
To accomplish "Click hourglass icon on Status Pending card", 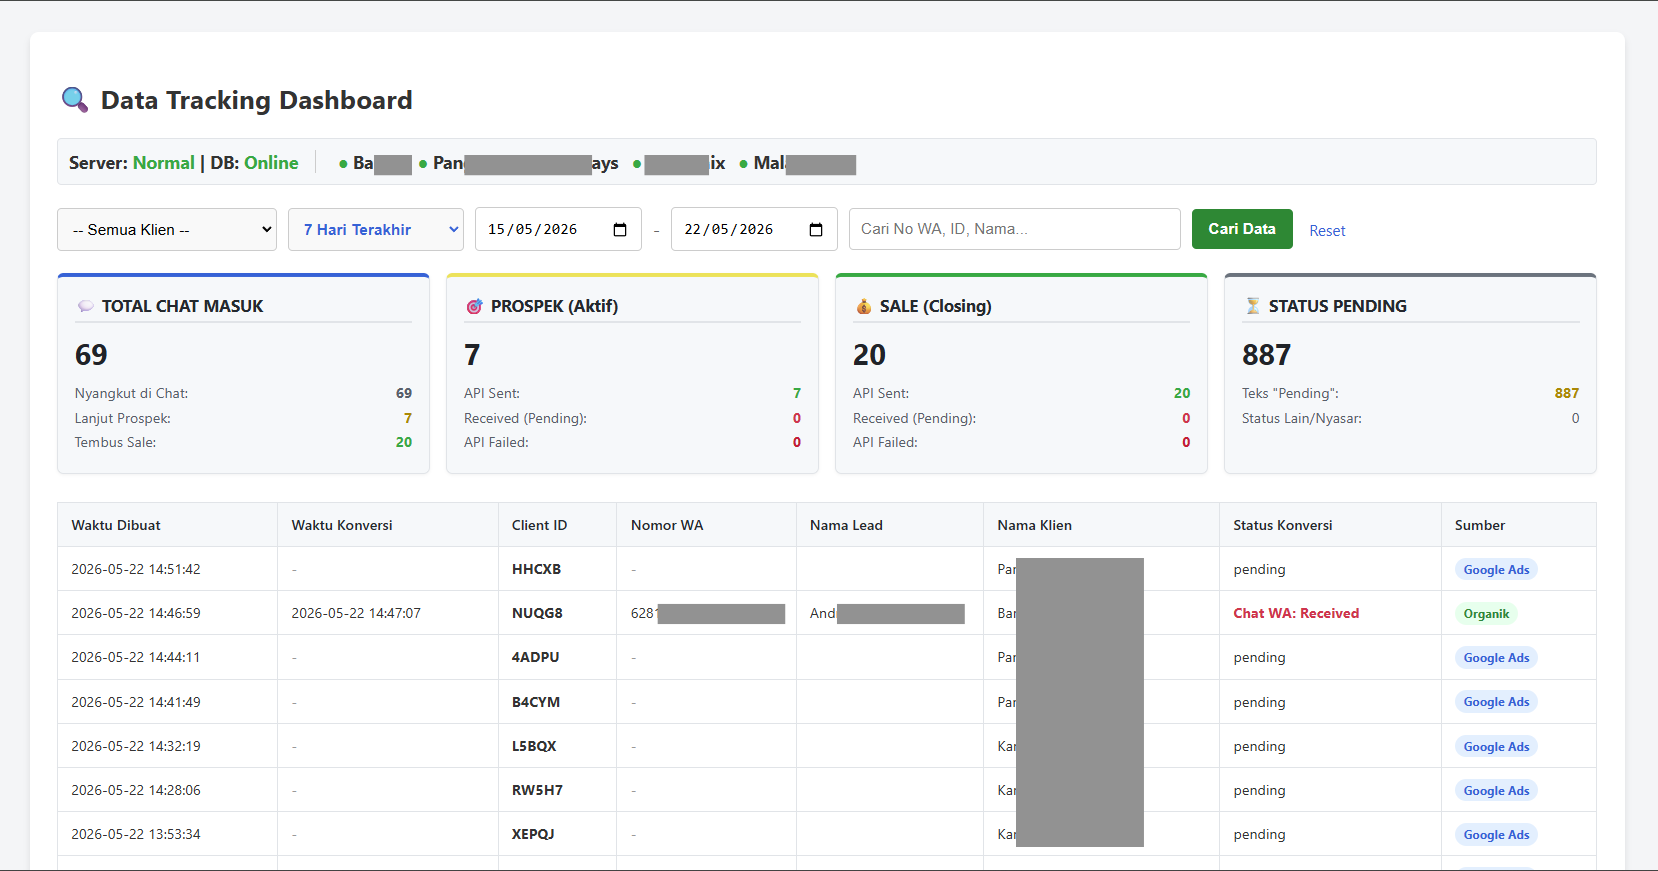I will coord(1252,306).
